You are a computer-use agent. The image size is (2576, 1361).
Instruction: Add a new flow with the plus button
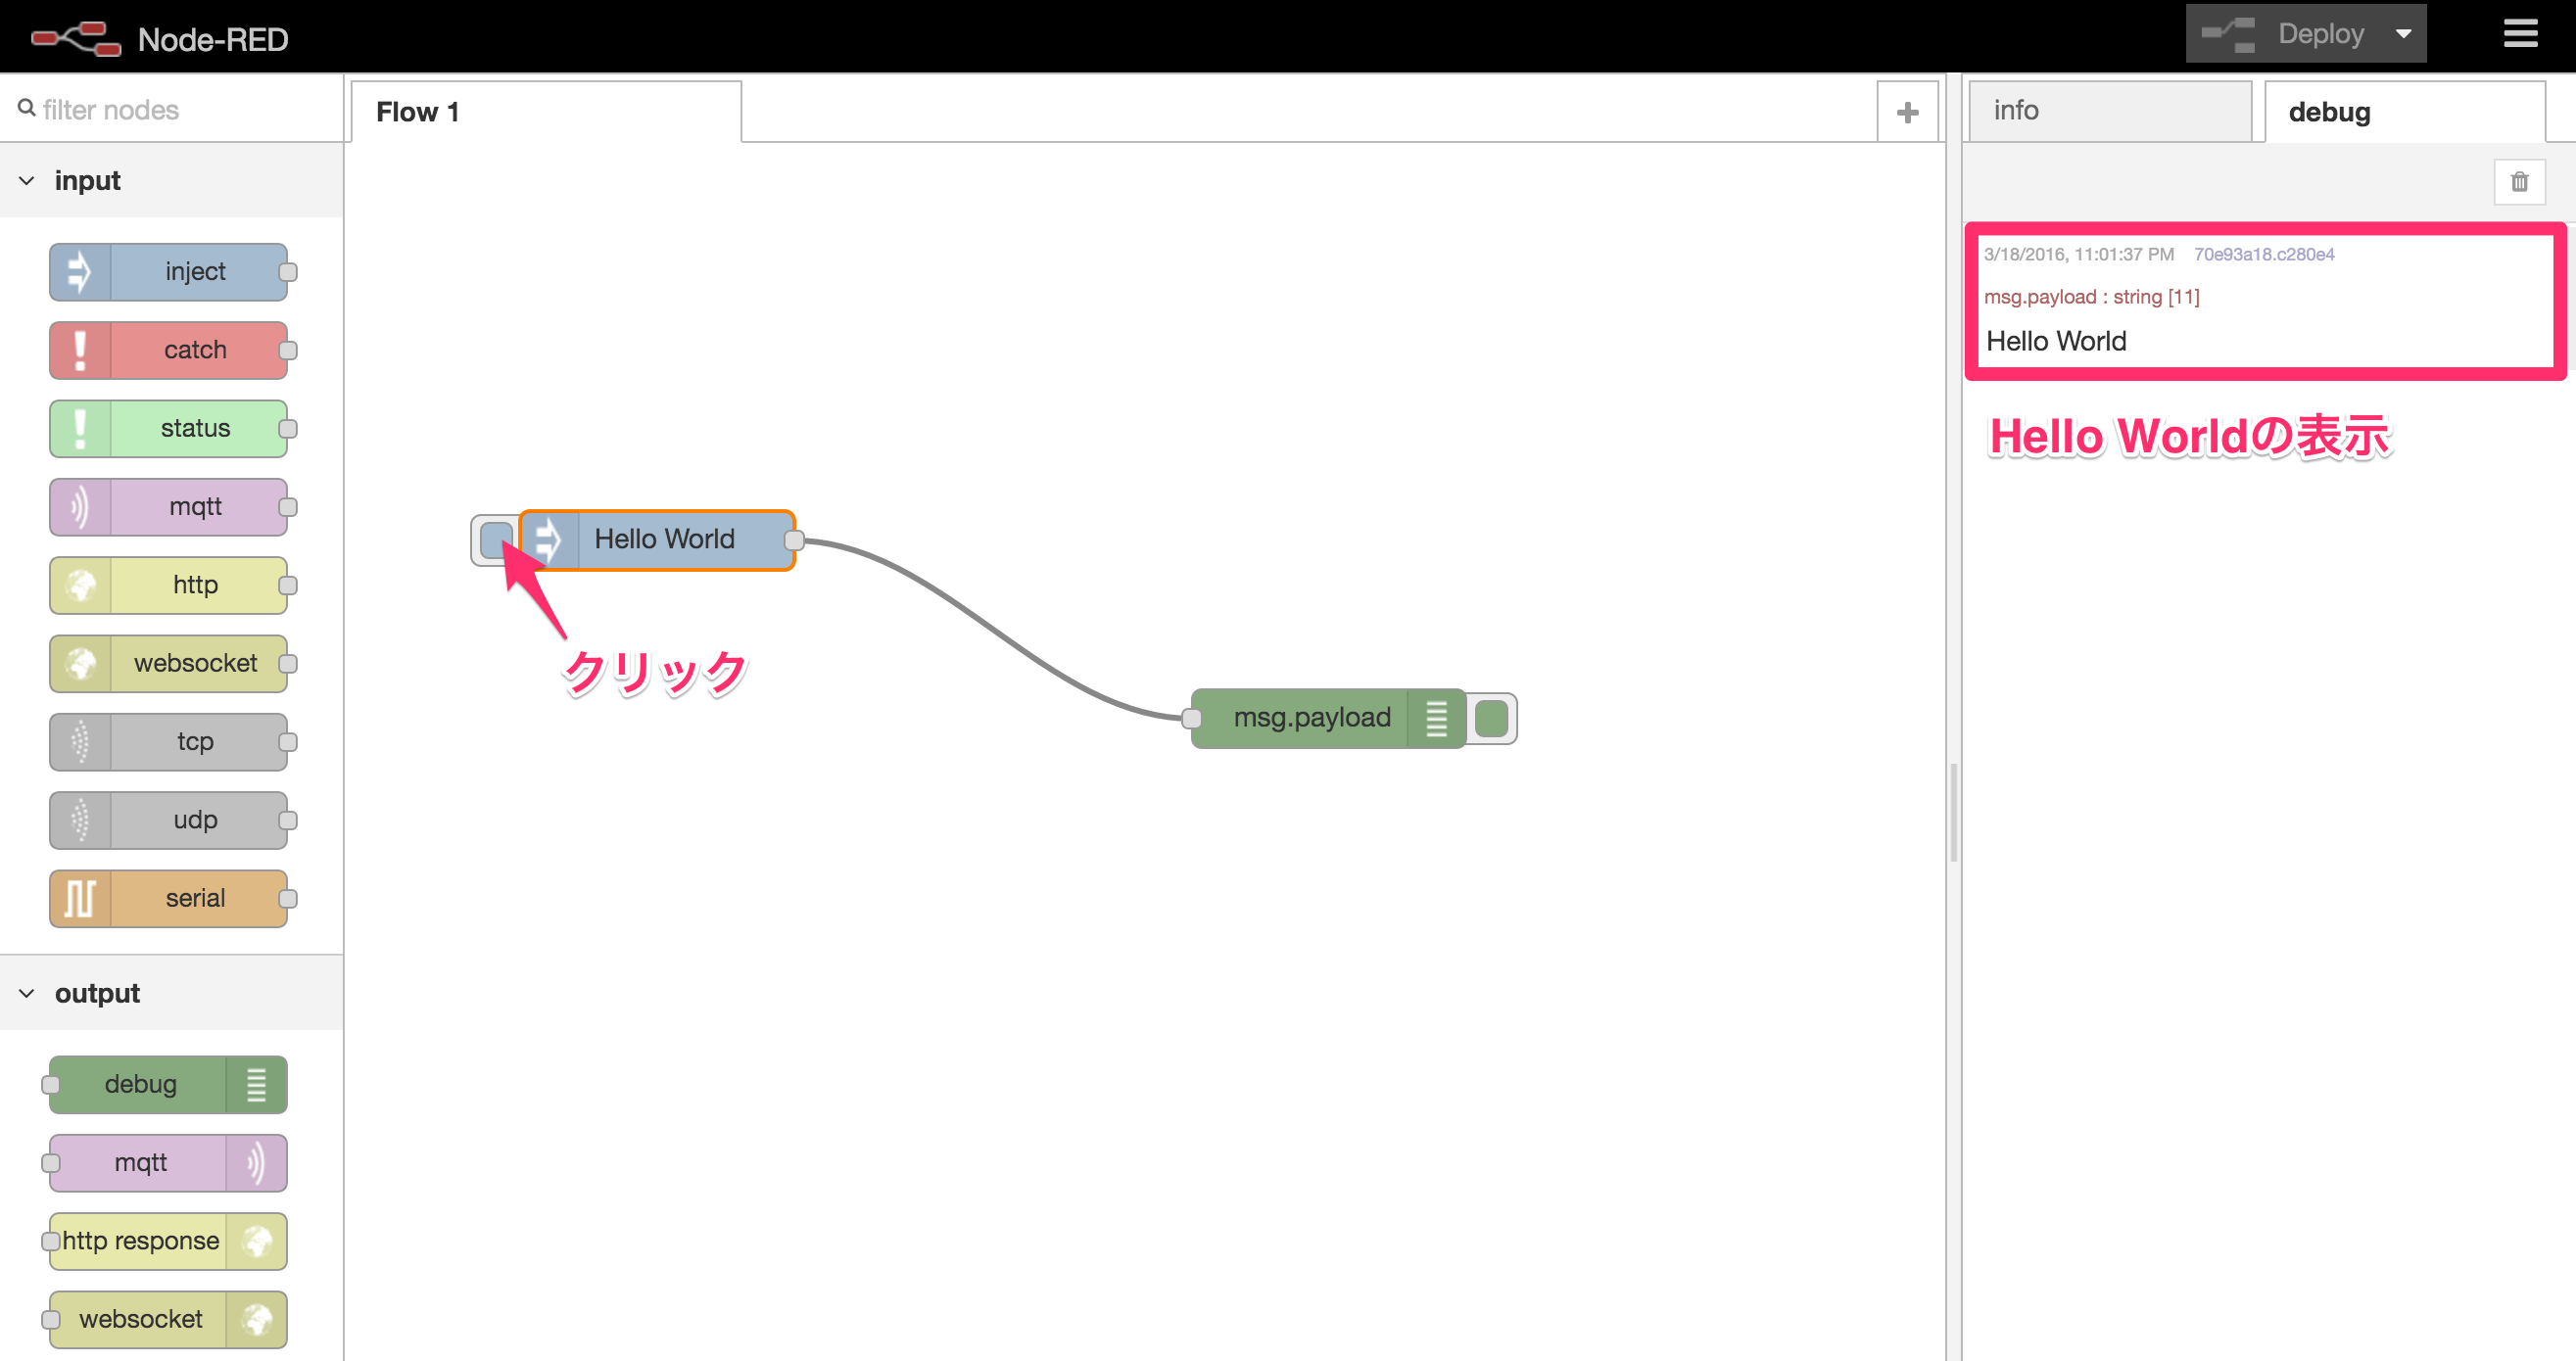pos(1908,110)
